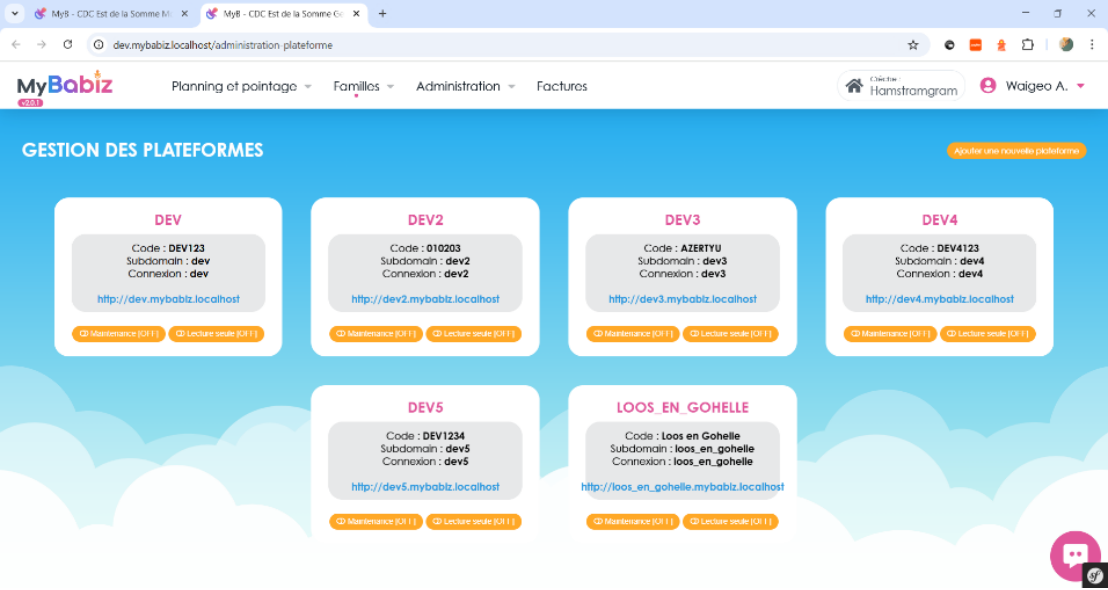
Task: Toggle Maintenance on LOOS_EN_GOHELLE
Action: [x=632, y=521]
